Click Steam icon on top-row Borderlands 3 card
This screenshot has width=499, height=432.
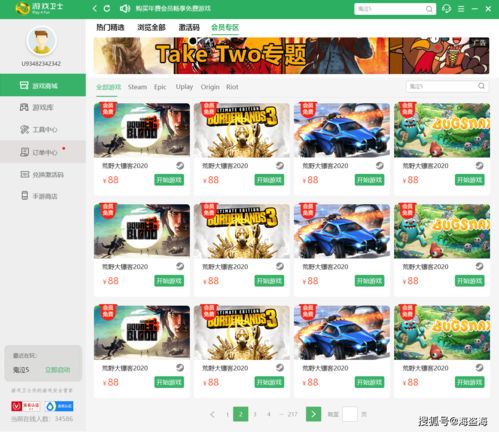click(280, 165)
